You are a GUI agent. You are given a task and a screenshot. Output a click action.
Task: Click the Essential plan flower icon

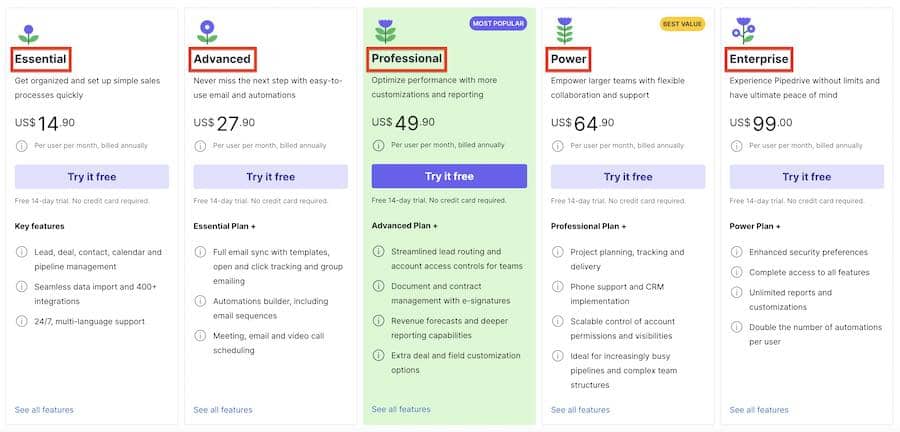(28, 34)
